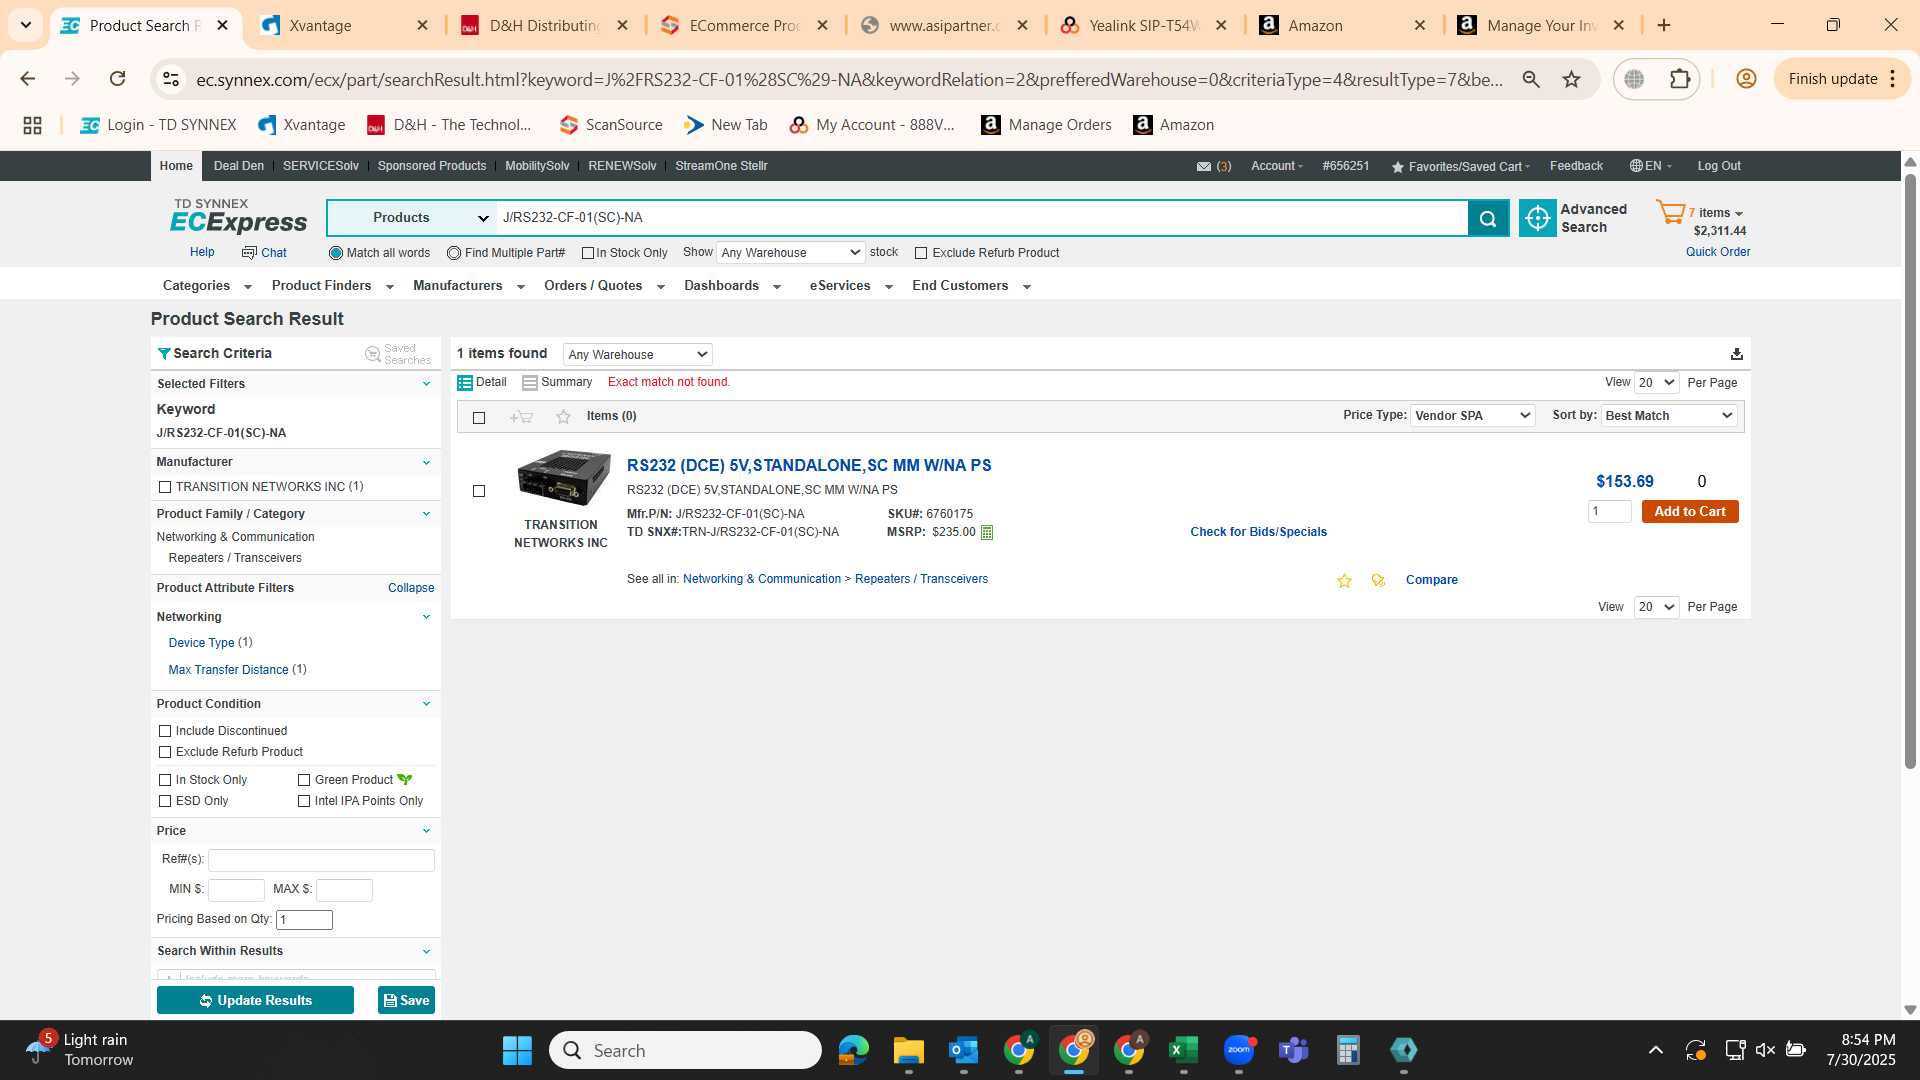Save the search criteria
Screen dimensions: 1920x1080
tap(406, 1001)
